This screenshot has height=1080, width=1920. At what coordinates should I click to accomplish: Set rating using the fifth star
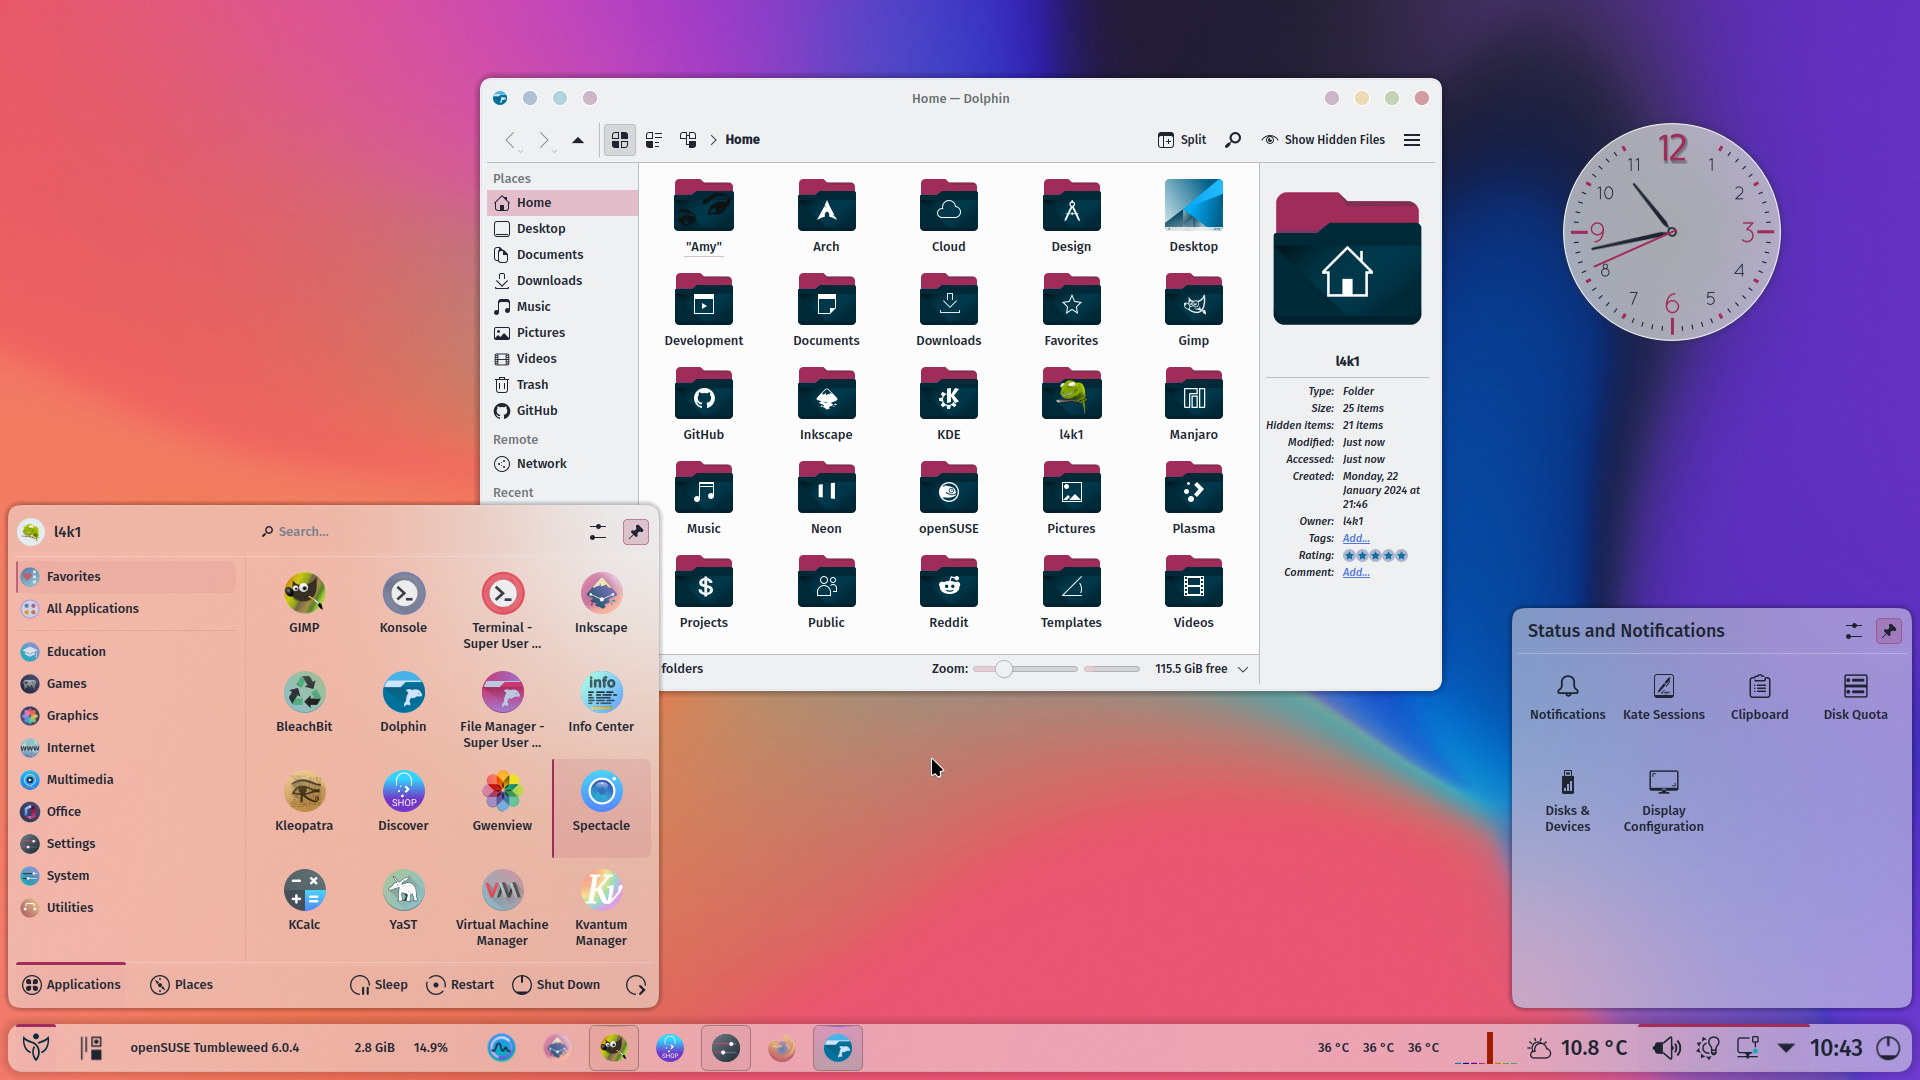[1401, 556]
